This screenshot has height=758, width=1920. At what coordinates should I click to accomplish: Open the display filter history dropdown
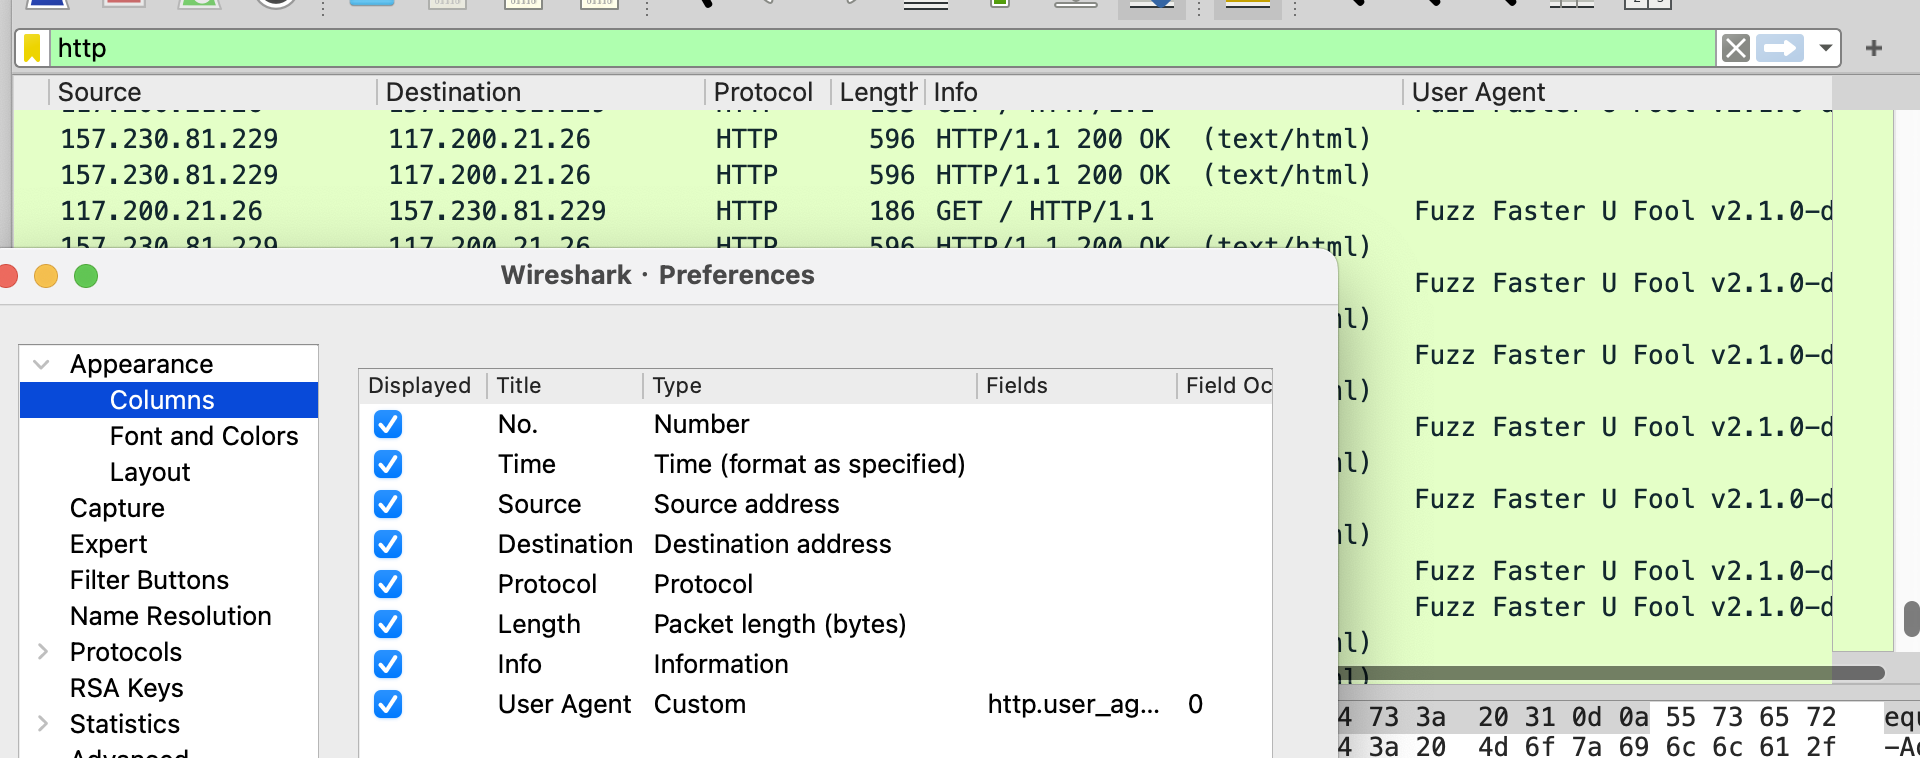pyautogui.click(x=1825, y=48)
